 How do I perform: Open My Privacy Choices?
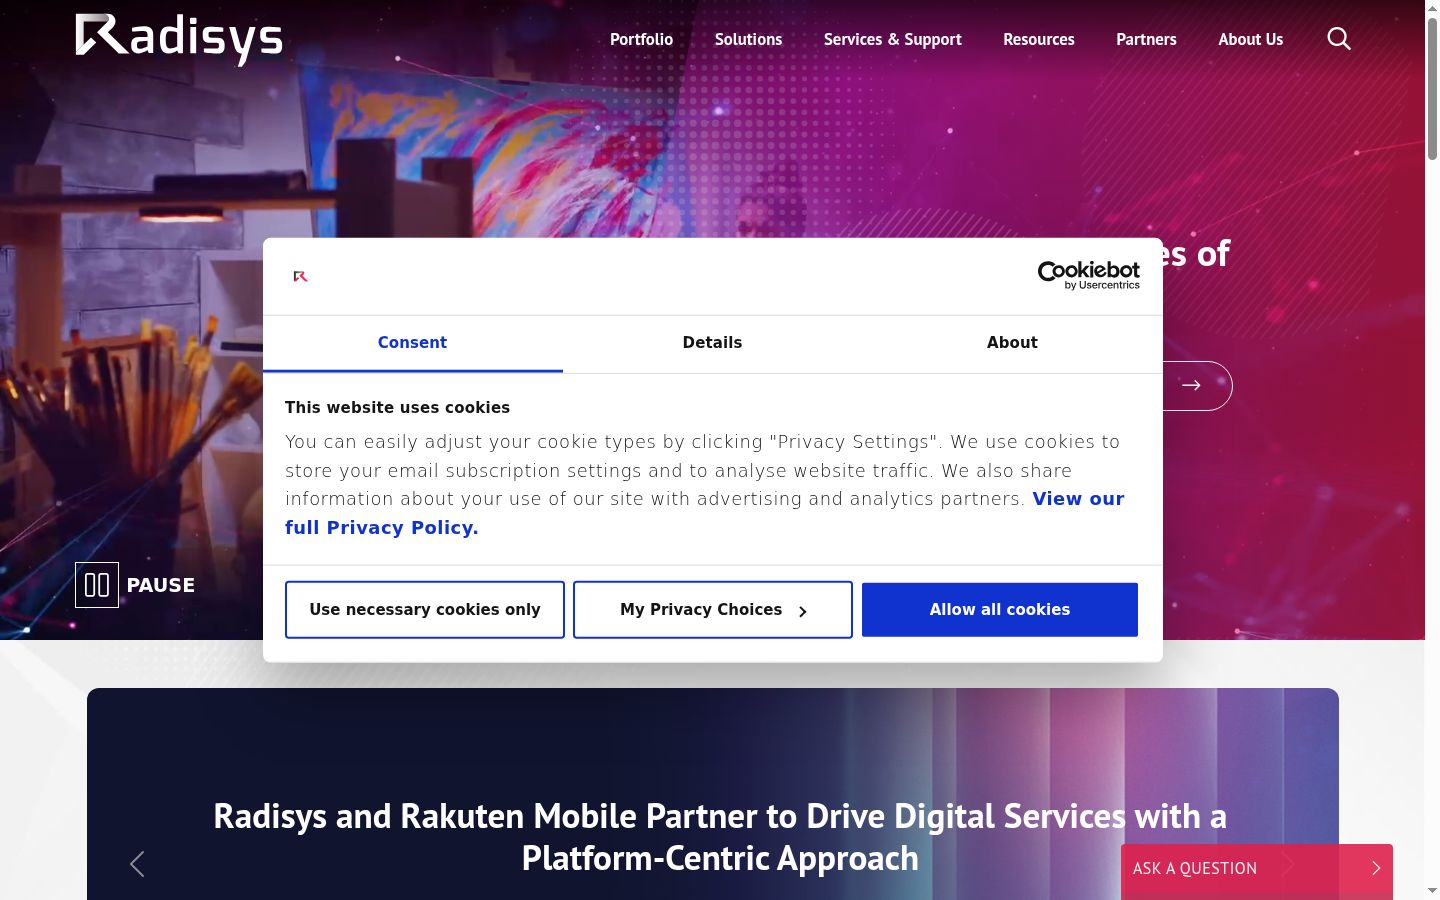713,610
